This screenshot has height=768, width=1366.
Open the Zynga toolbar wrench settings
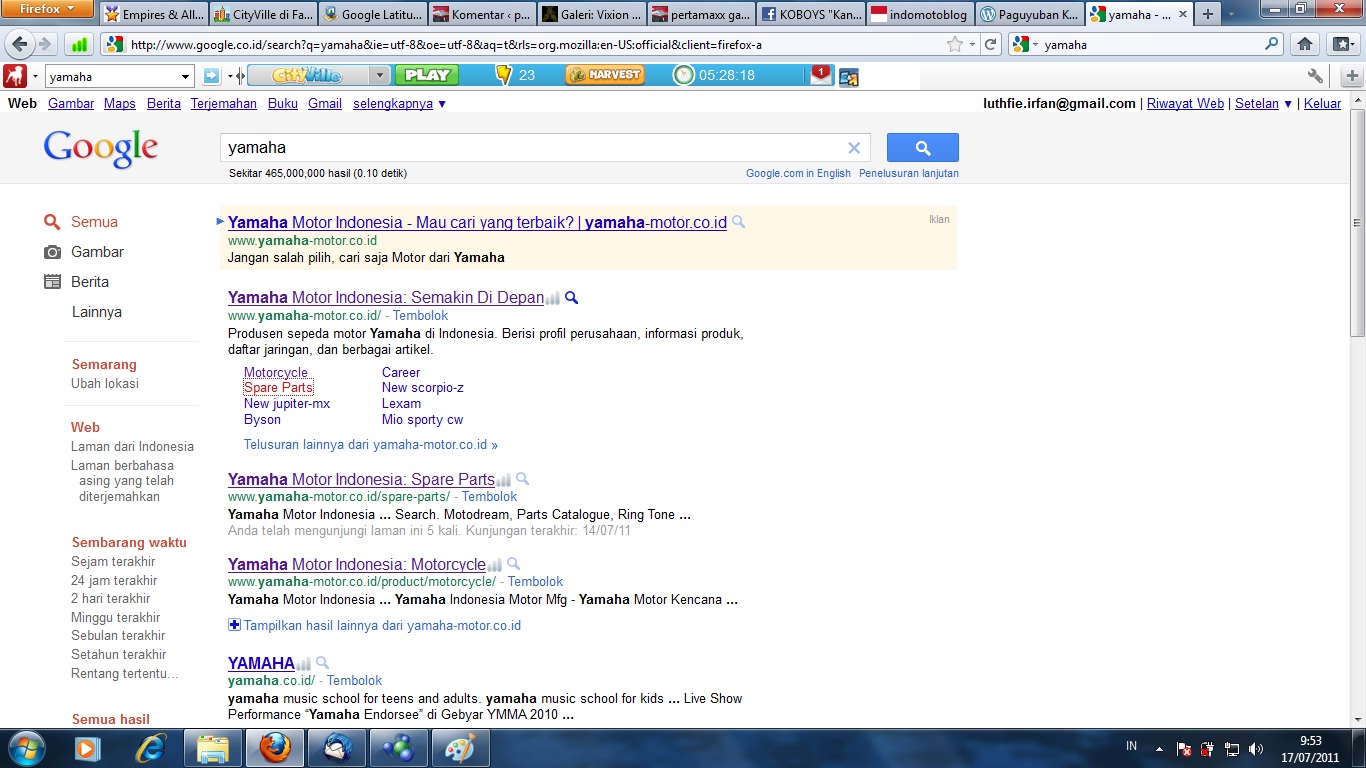(1315, 76)
